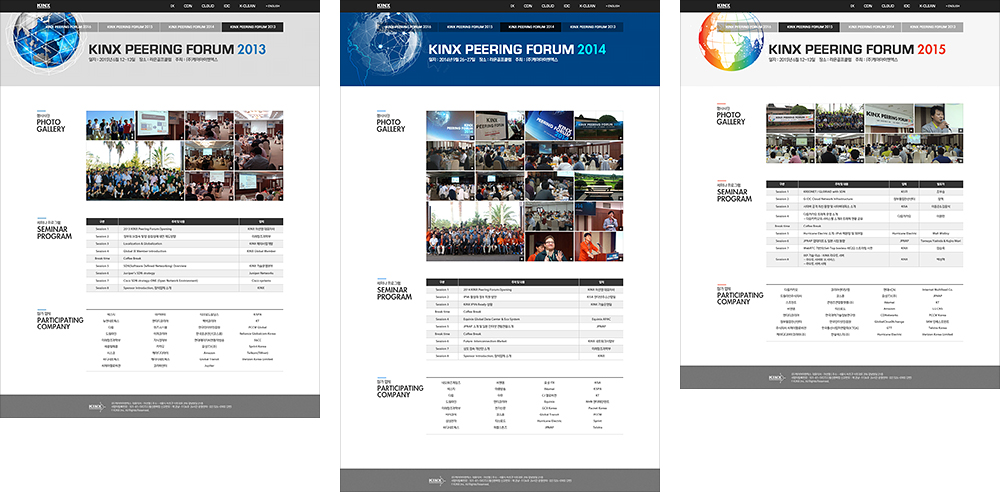Click 'Cisco systems' in the 2013 seminar table
The image size is (1000, 492).
260,280
